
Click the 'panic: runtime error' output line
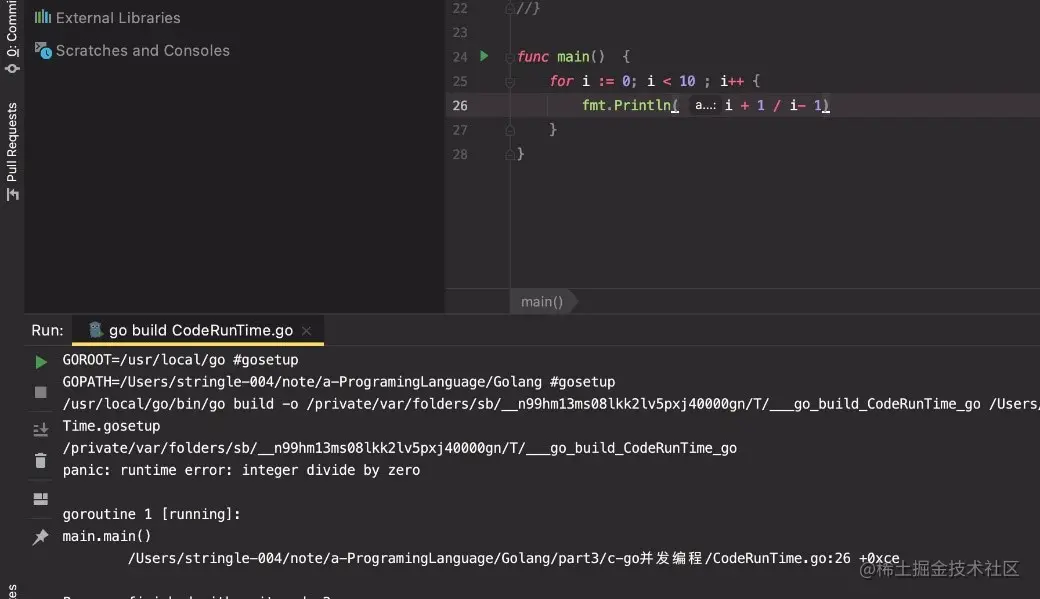(x=241, y=470)
